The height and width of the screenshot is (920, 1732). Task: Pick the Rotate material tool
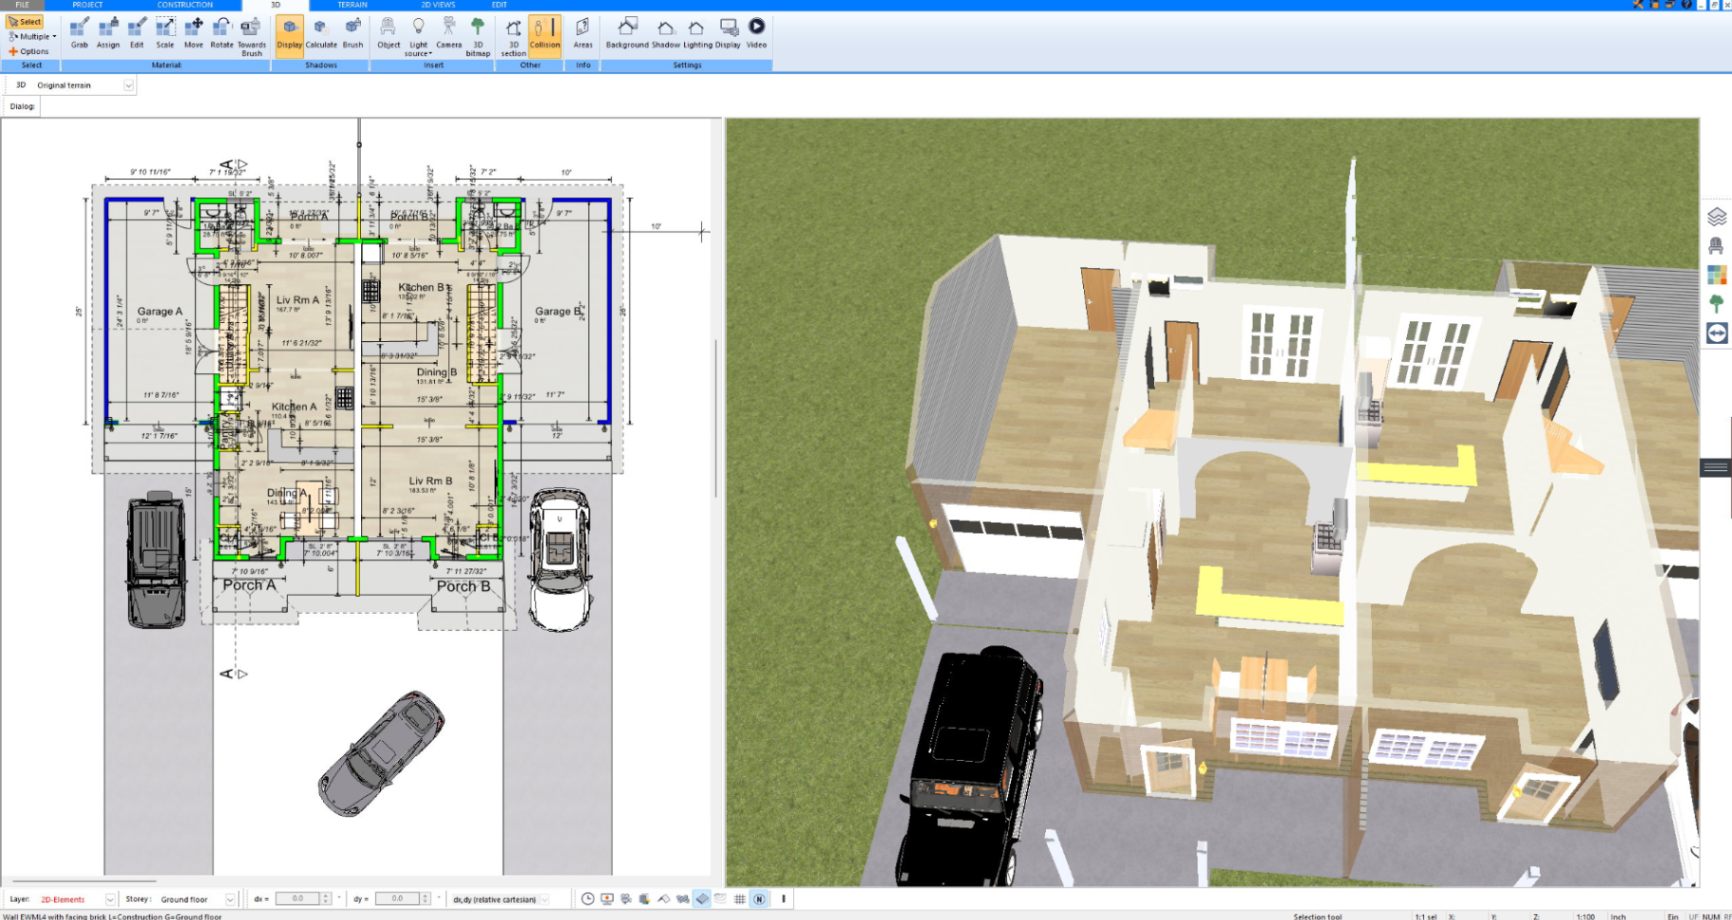point(221,33)
